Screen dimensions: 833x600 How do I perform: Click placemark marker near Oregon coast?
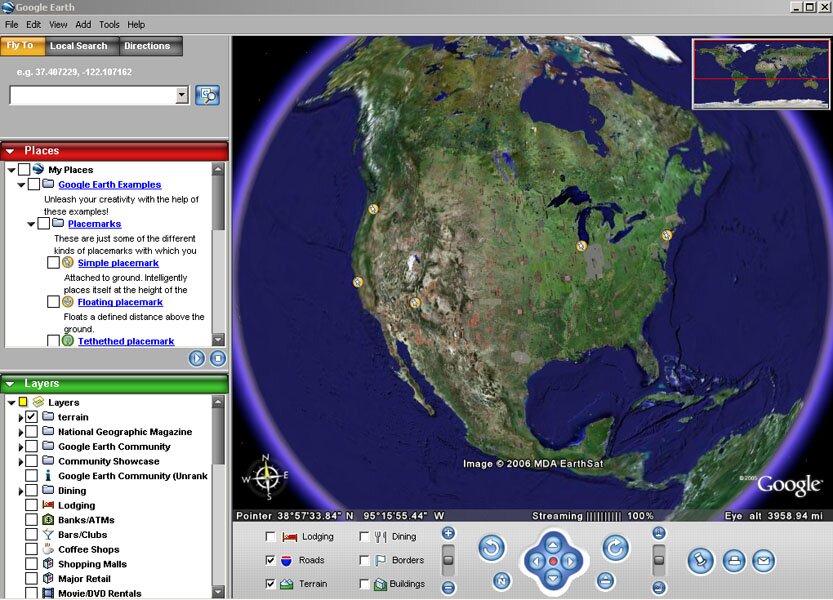373,209
